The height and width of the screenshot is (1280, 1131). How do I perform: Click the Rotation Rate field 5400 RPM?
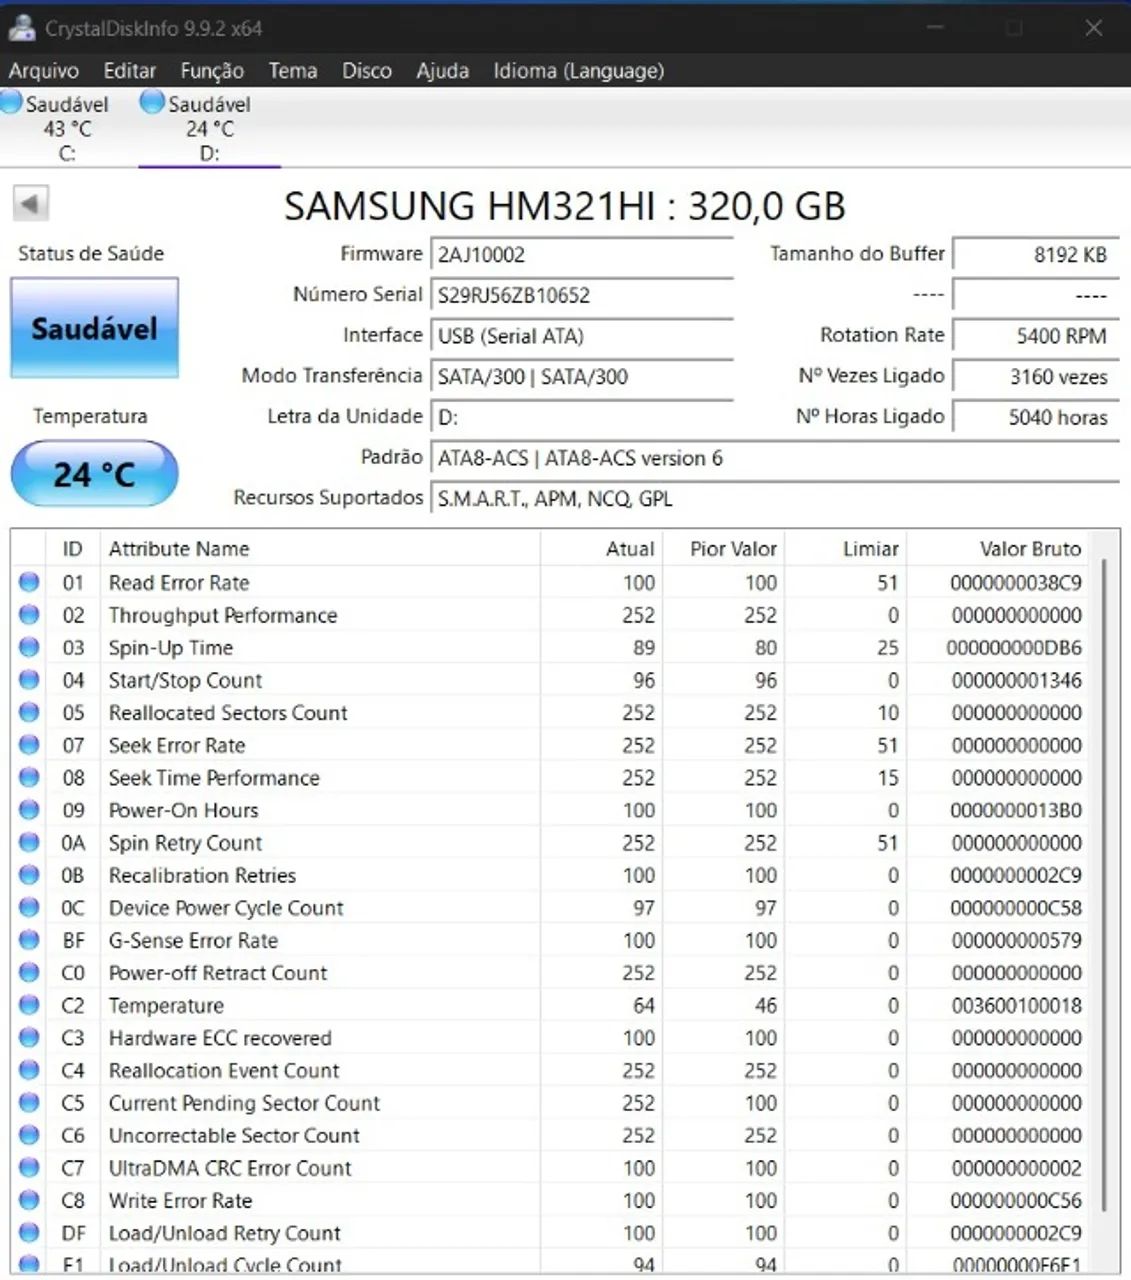click(x=1036, y=336)
